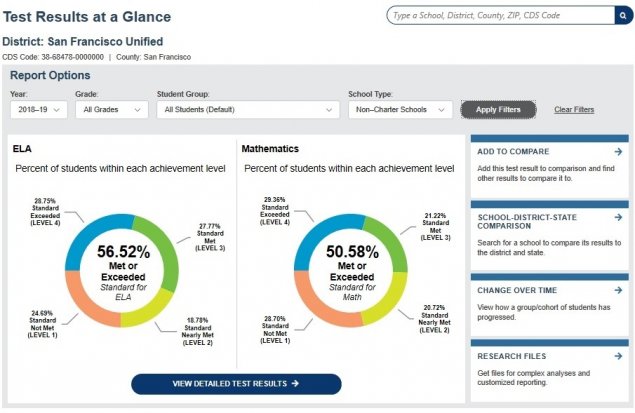Click View Detailed Test Results button
This screenshot has width=635, height=413.
click(236, 384)
